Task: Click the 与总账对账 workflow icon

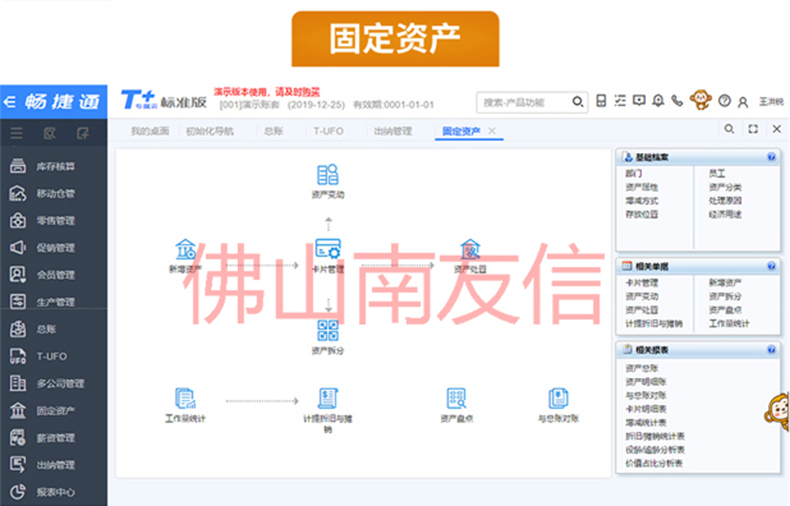Action: pos(558,398)
